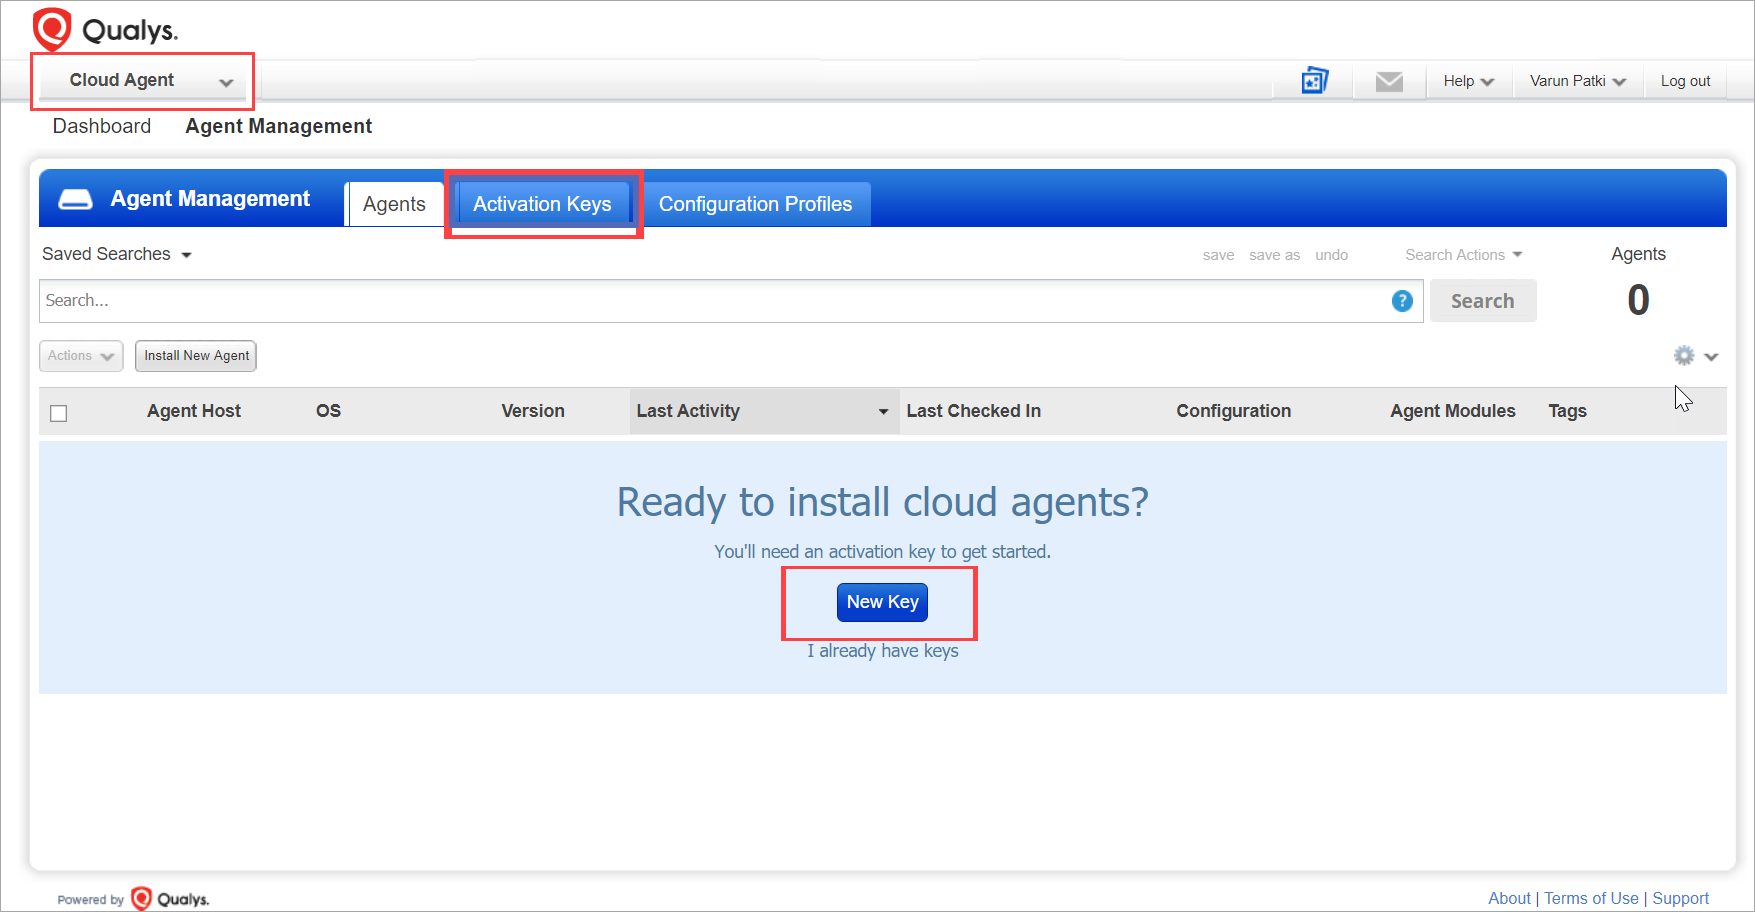Click the save as link
The width and height of the screenshot is (1755, 912).
coord(1274,255)
